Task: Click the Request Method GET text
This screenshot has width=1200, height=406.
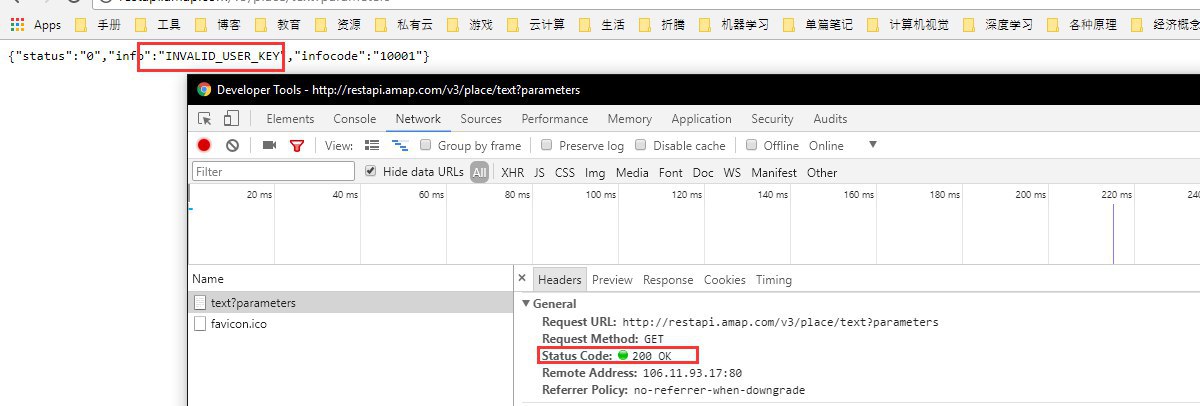Action: pyautogui.click(x=654, y=339)
